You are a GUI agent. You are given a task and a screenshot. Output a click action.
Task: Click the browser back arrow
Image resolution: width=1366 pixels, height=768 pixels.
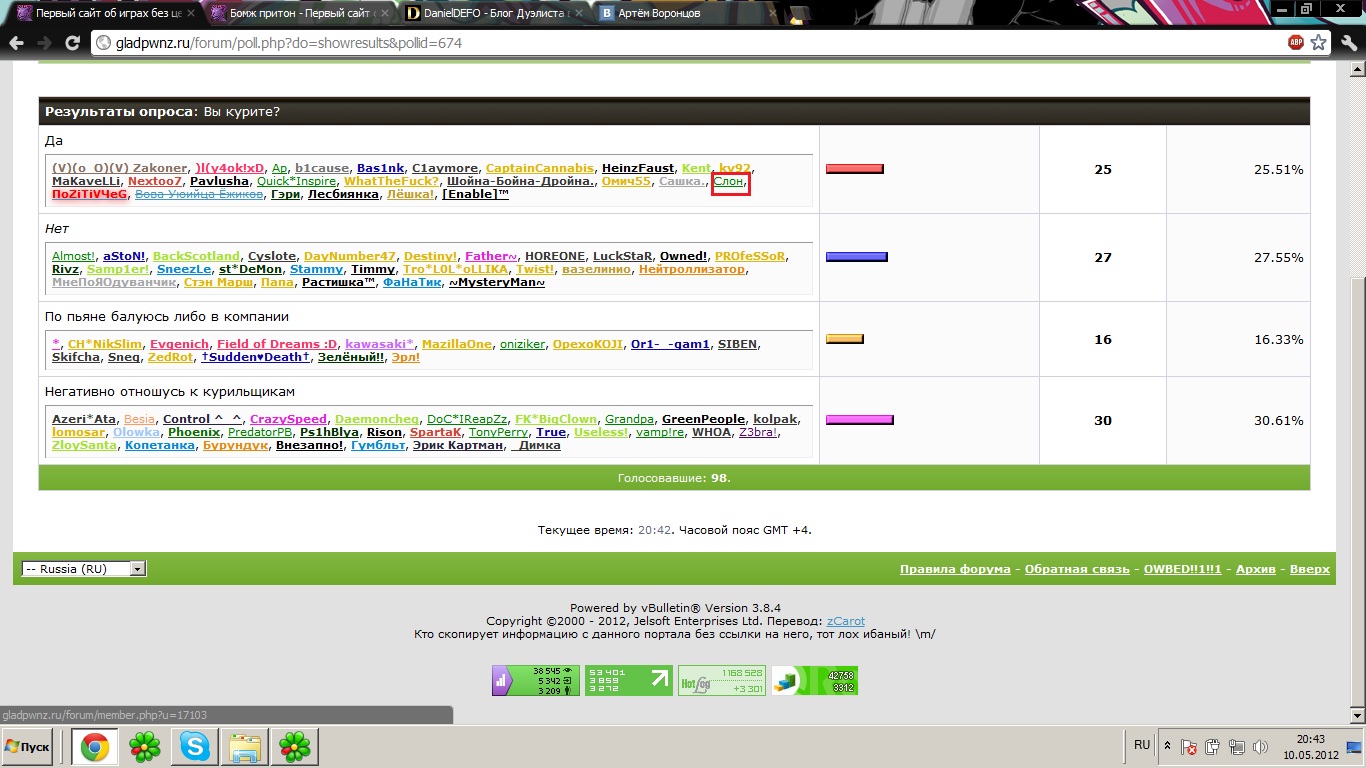(17, 43)
